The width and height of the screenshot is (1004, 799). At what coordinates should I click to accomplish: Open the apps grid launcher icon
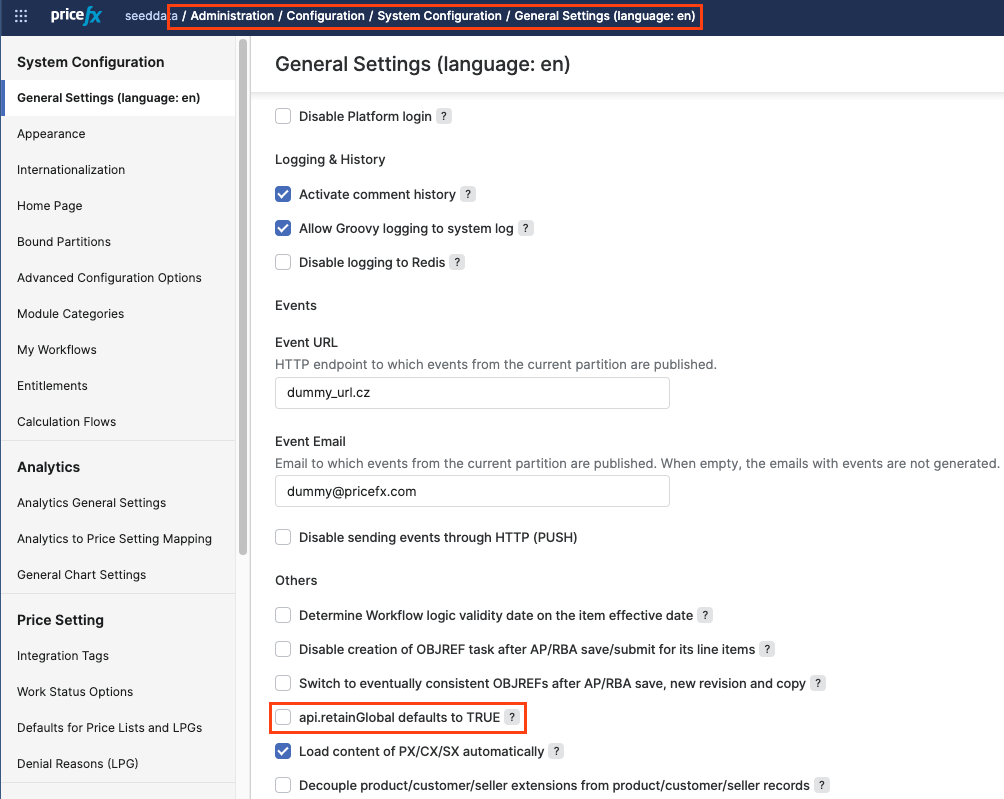tap(21, 16)
